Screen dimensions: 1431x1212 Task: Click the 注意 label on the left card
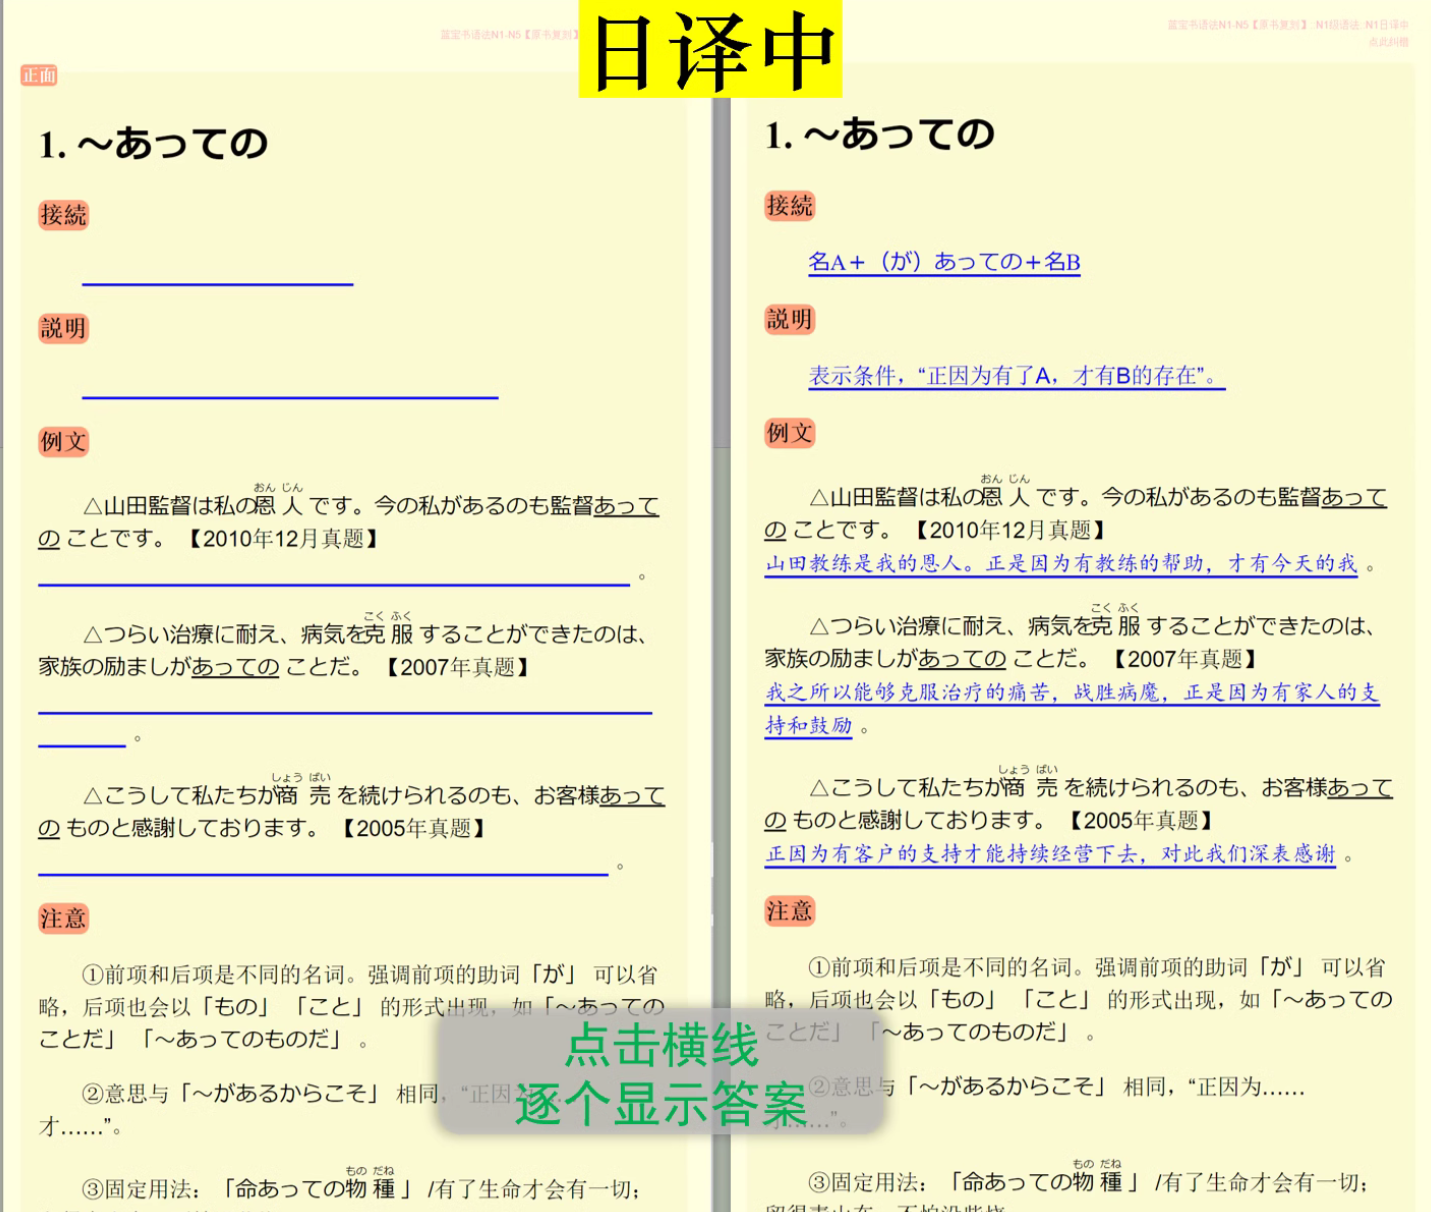[63, 918]
